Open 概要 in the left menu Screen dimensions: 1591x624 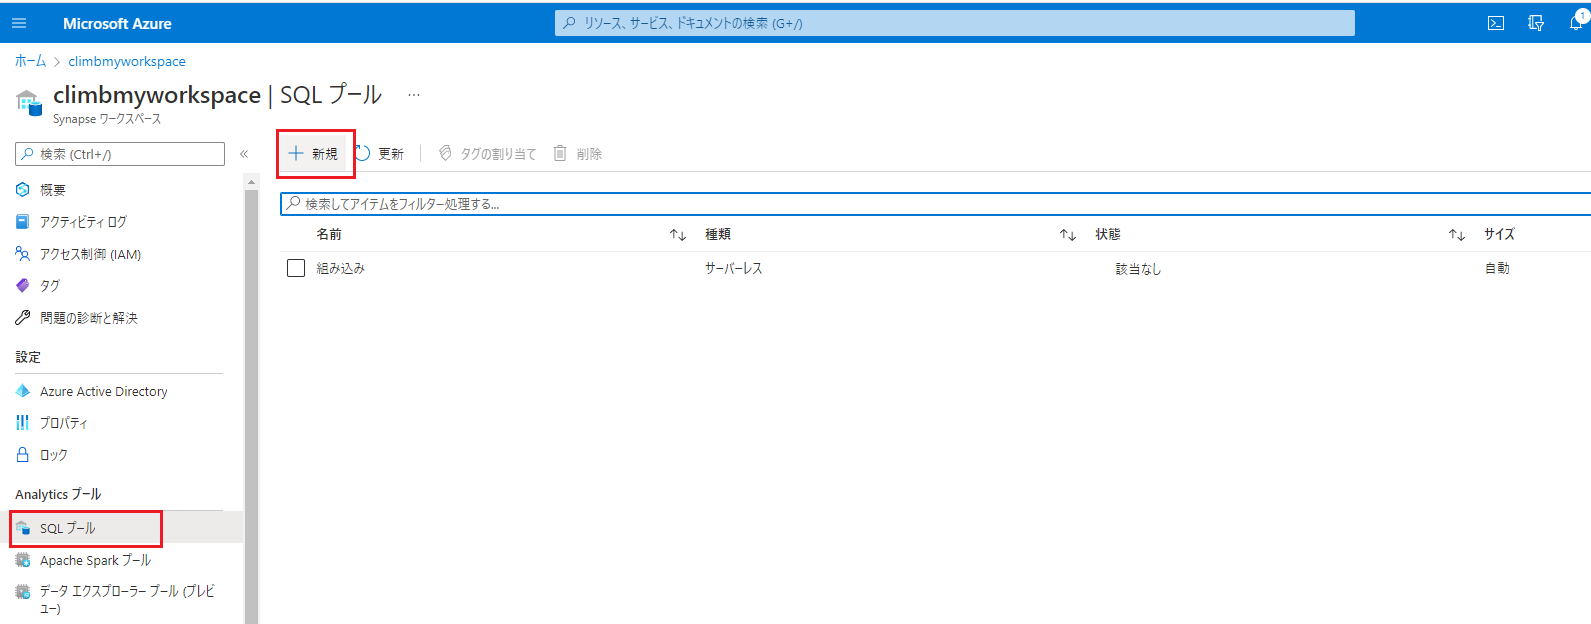53,190
